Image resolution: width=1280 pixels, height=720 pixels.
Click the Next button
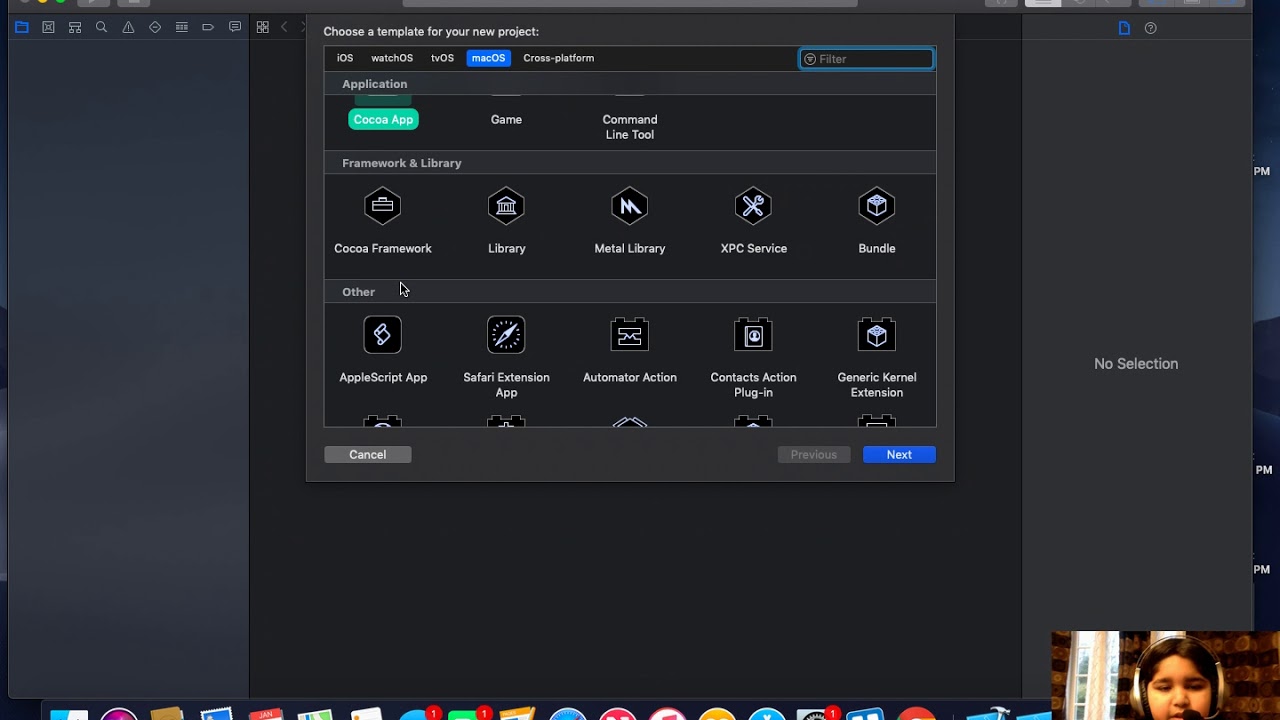click(x=899, y=455)
